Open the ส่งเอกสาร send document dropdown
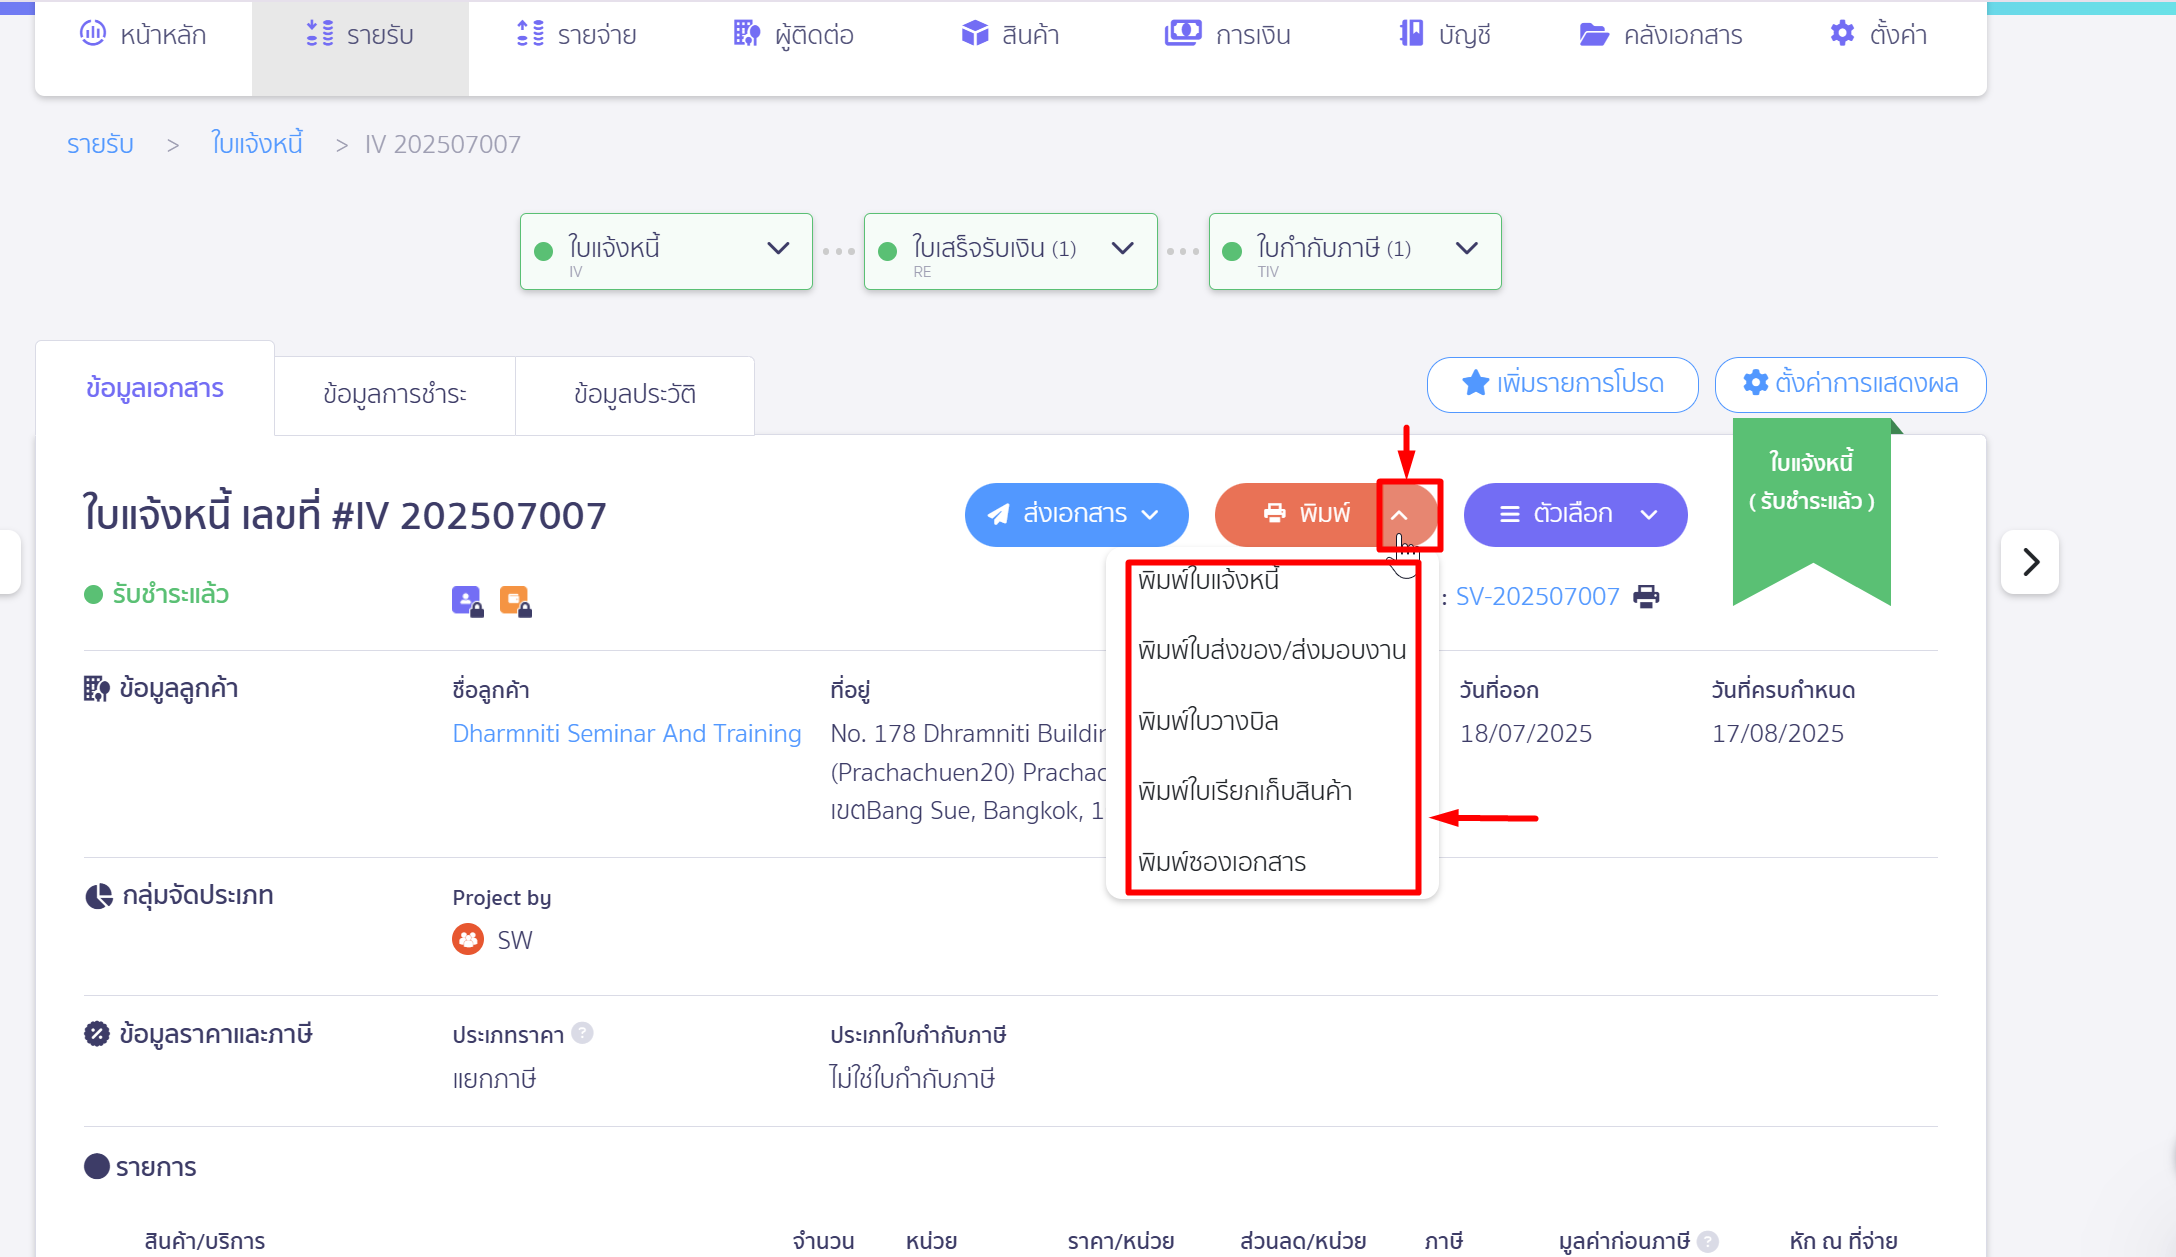Image resolution: width=2176 pixels, height=1257 pixels. tap(1077, 515)
